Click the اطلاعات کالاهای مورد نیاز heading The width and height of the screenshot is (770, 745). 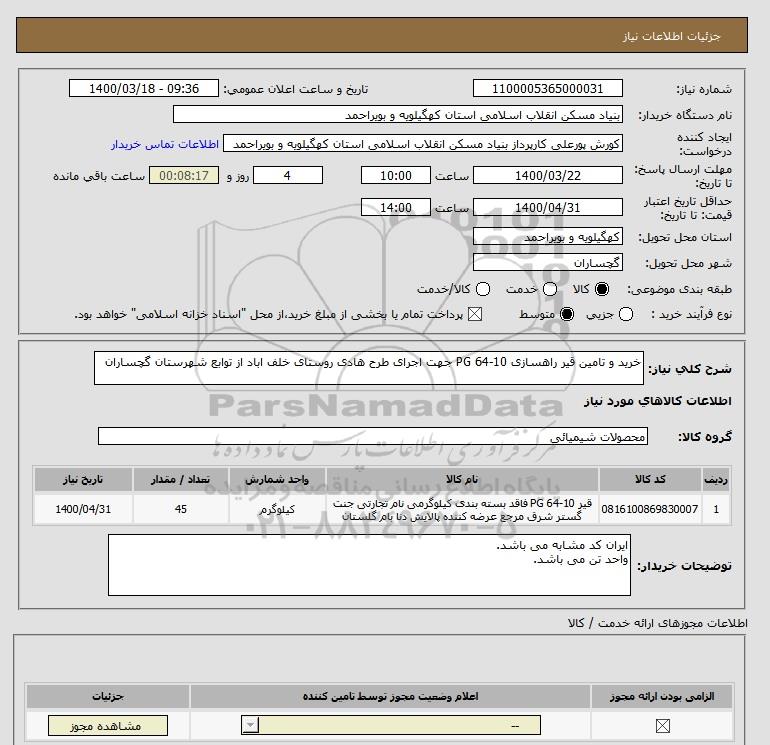658,401
